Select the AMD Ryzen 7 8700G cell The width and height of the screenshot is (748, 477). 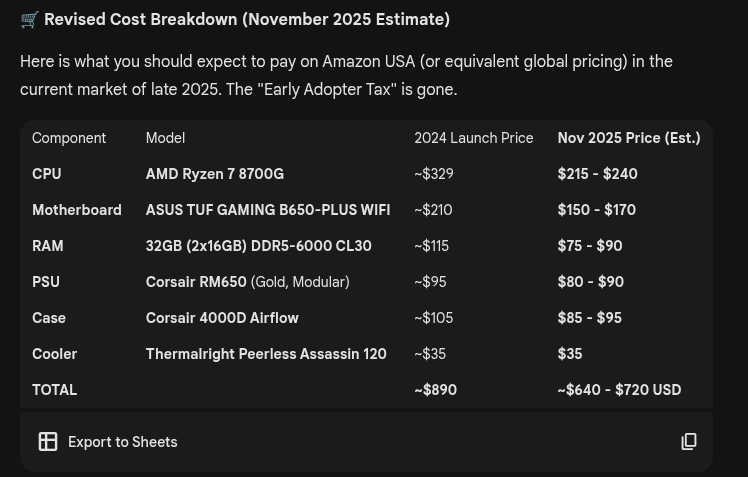point(215,174)
